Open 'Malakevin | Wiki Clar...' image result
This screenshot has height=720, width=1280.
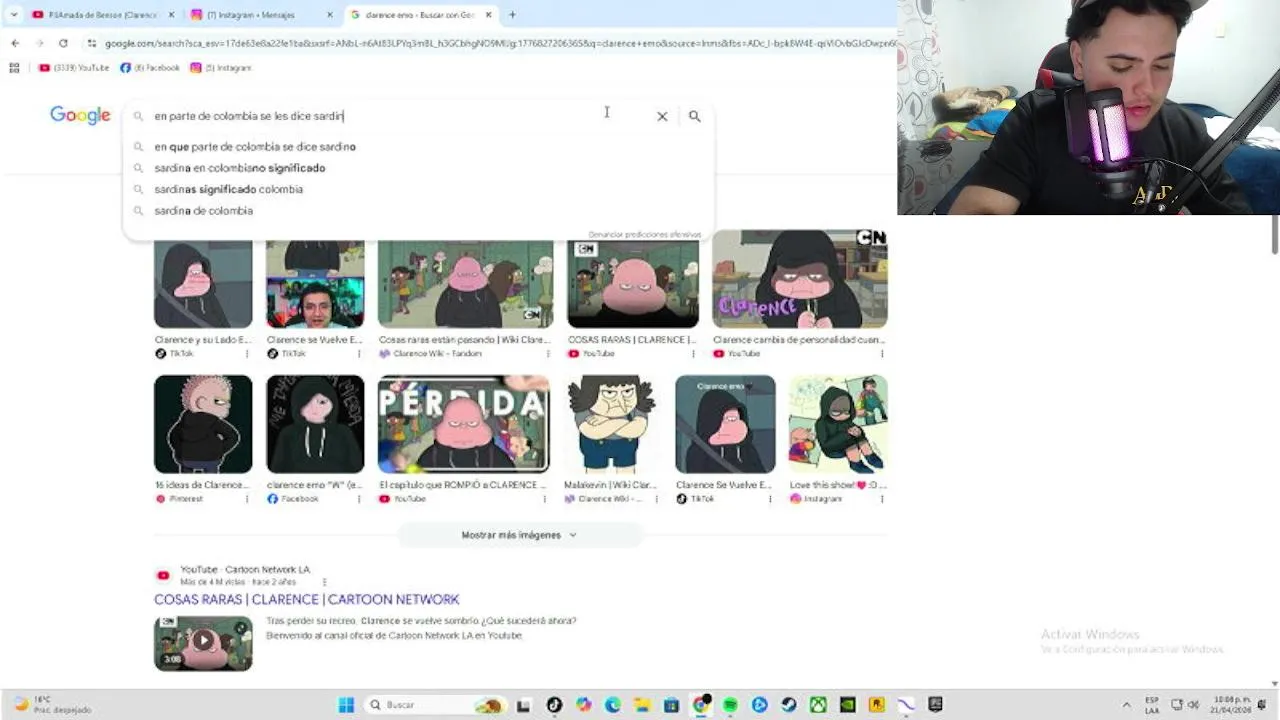point(611,424)
